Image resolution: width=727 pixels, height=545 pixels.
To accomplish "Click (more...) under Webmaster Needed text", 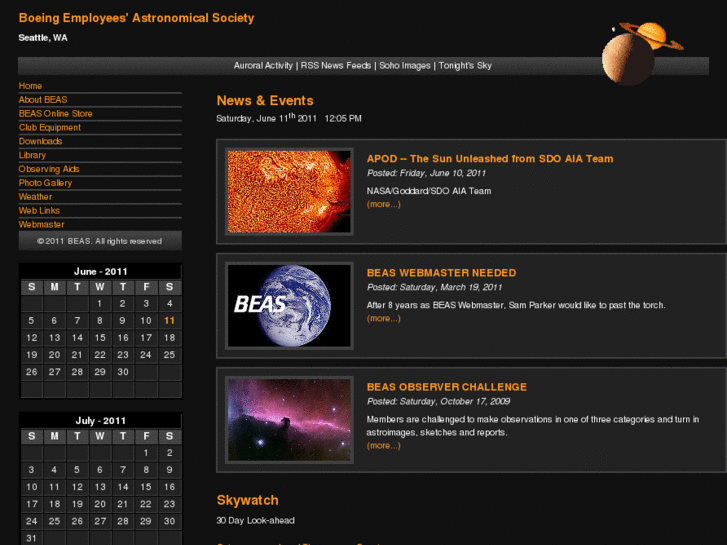I will point(383,318).
